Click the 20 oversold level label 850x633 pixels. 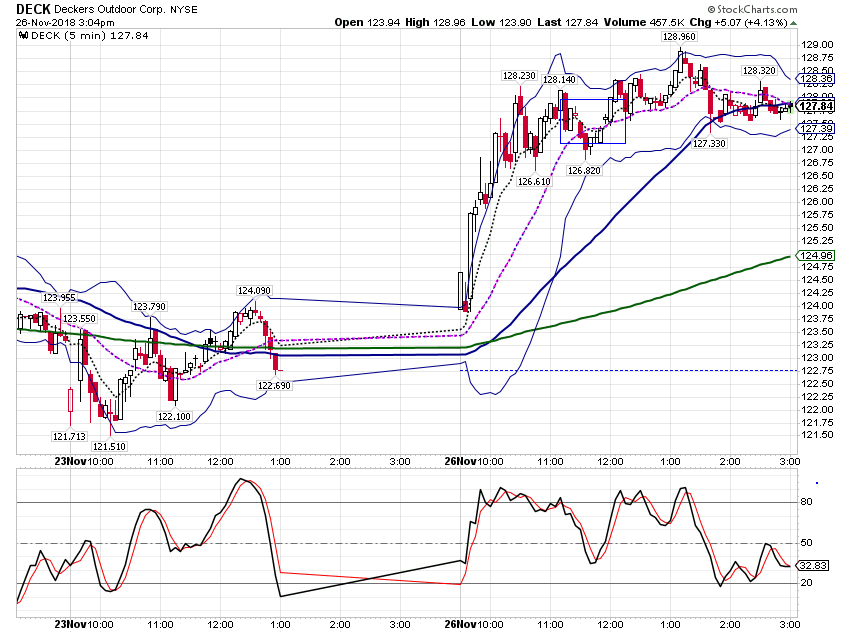pos(807,583)
